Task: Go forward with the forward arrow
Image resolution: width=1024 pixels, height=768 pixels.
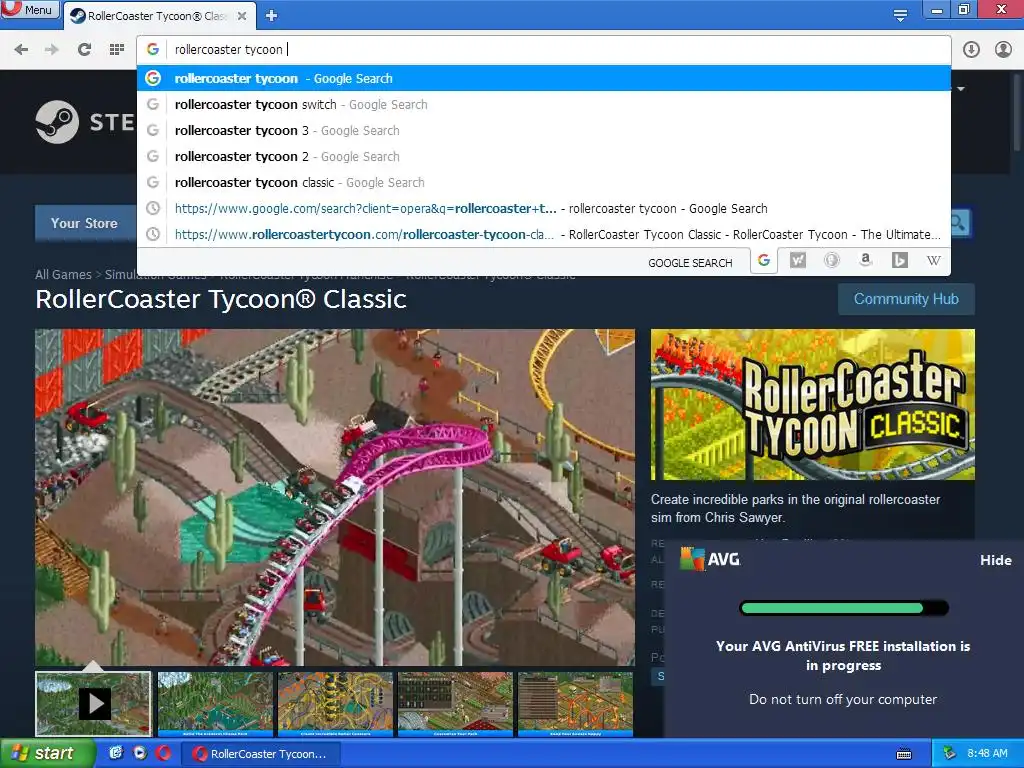Action: tap(52, 50)
